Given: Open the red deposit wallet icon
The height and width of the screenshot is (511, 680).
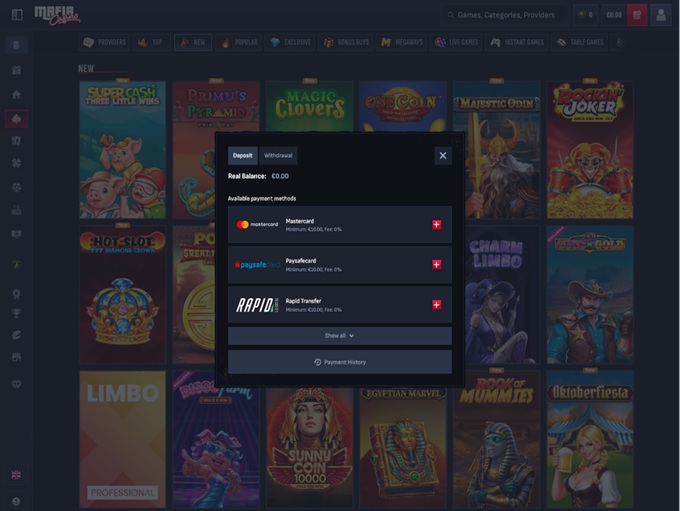Looking at the screenshot, I should 636,15.
